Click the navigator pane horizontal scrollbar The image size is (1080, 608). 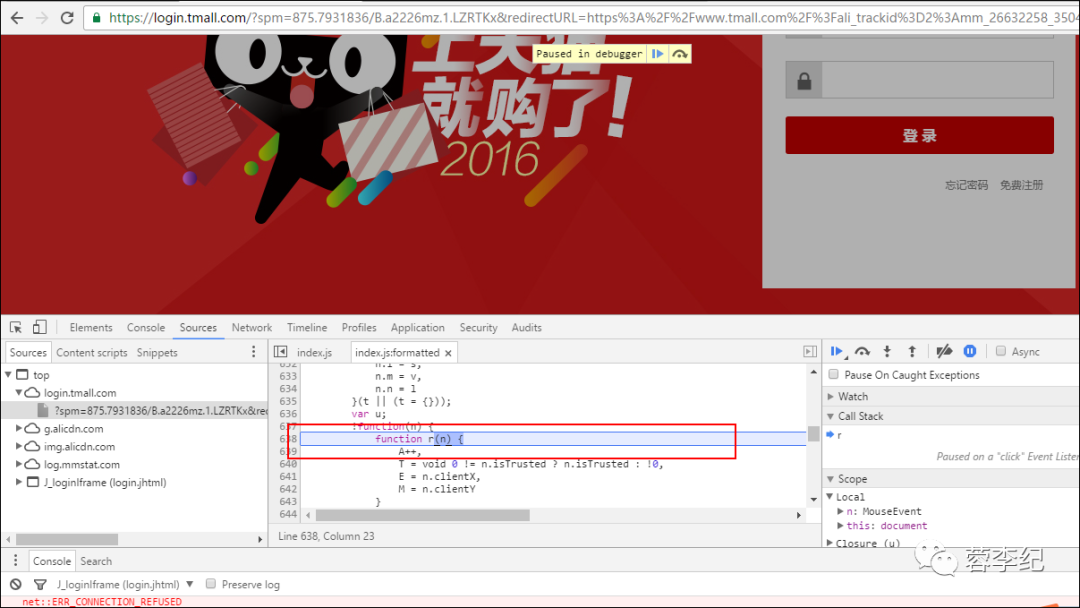point(67,539)
